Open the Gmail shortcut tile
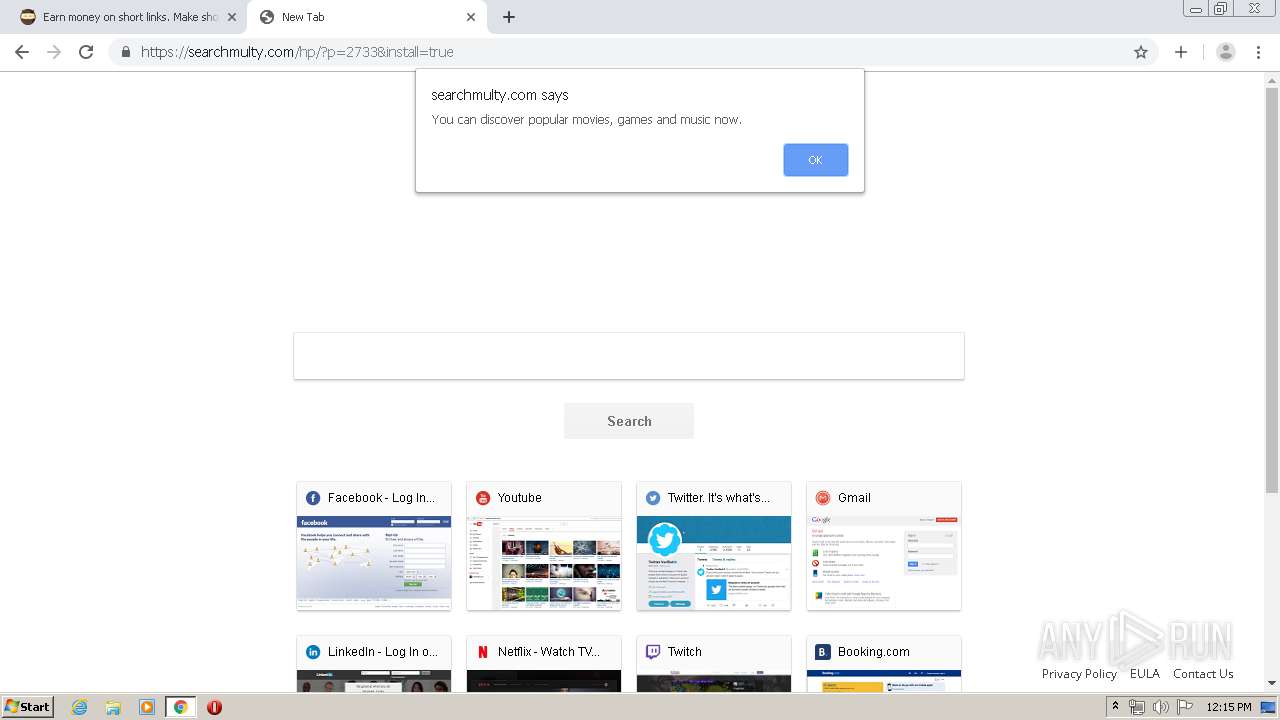 [884, 546]
